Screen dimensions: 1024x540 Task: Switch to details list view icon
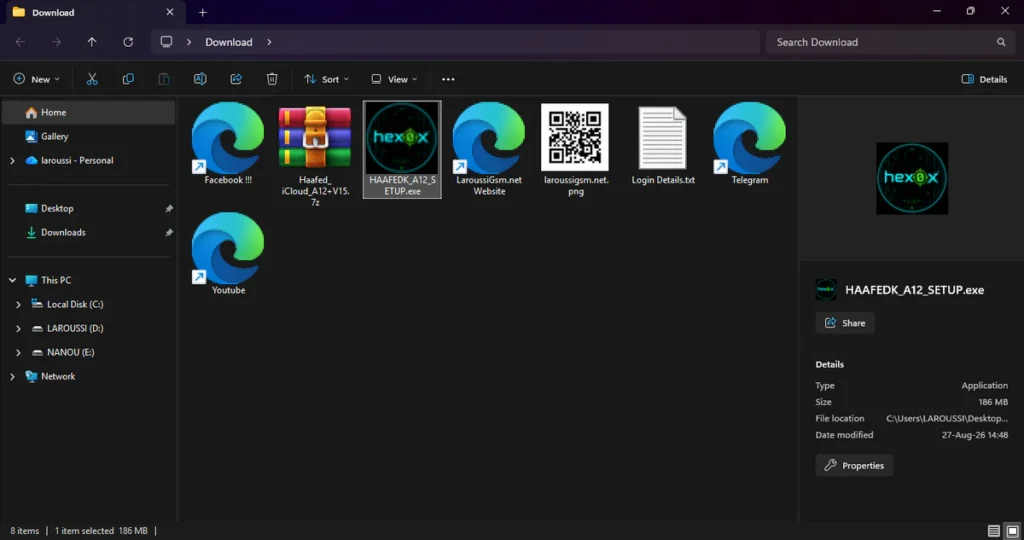[x=993, y=531]
